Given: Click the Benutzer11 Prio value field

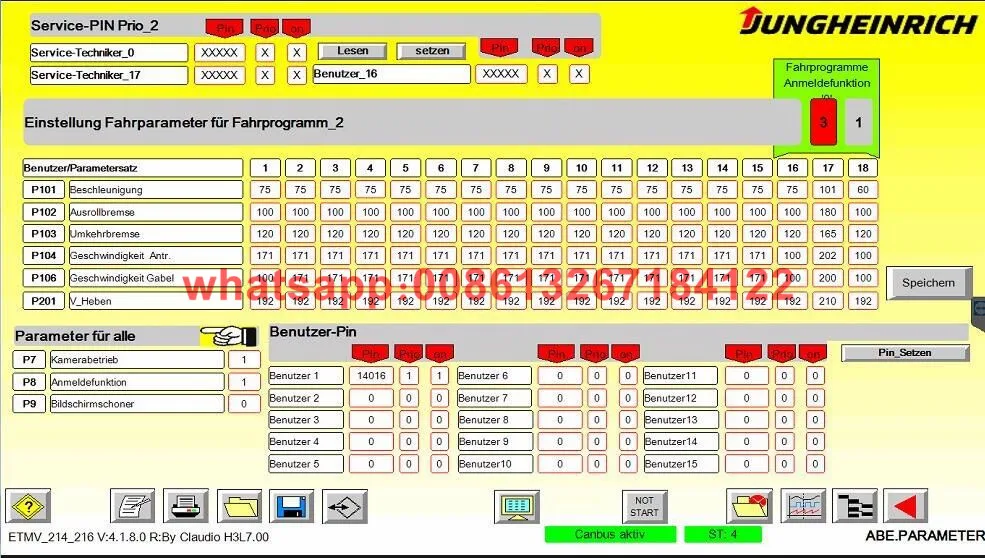Looking at the screenshot, I should (x=784, y=376).
